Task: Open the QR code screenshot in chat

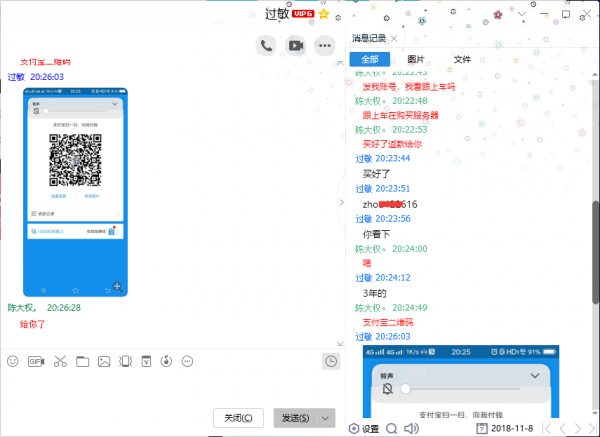Action: [x=75, y=192]
